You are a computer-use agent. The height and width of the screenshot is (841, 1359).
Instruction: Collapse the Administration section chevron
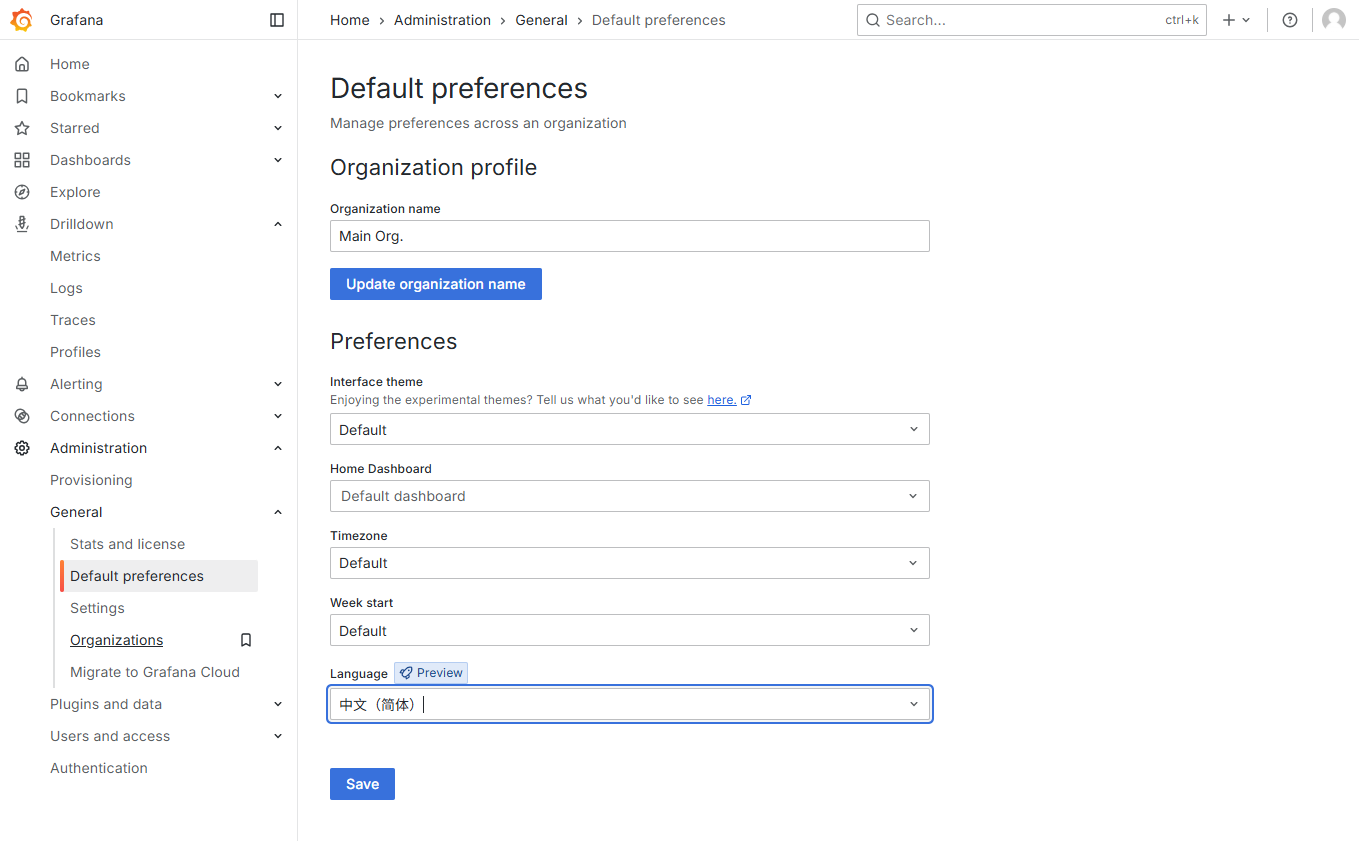(278, 448)
